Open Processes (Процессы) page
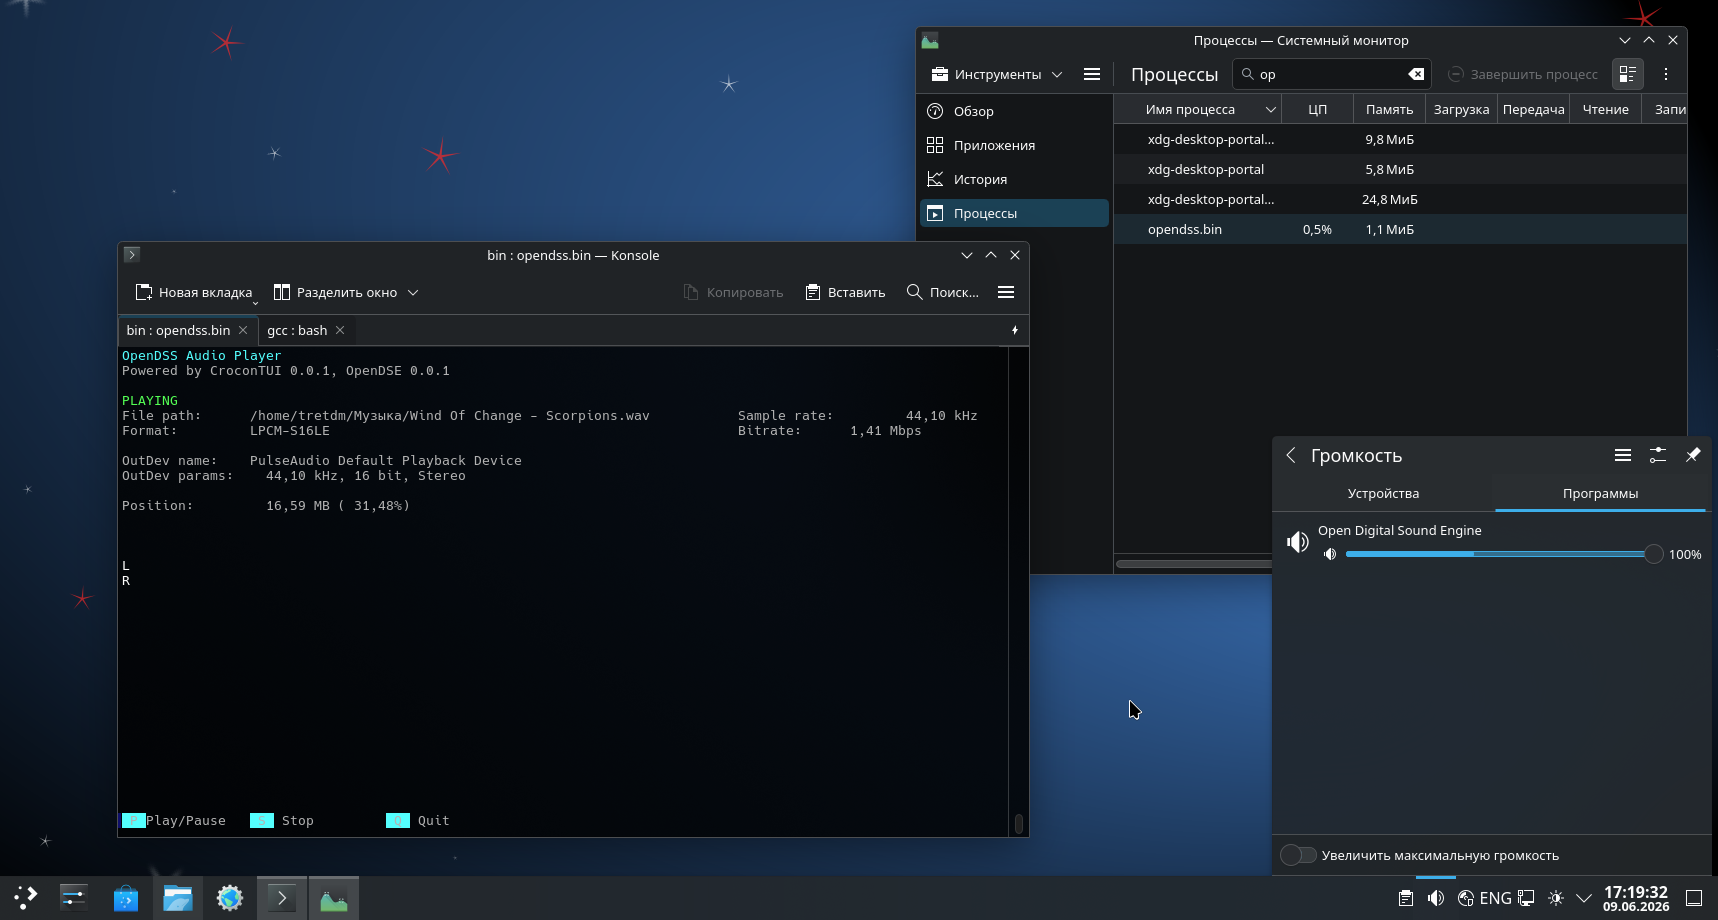 tap(1014, 213)
